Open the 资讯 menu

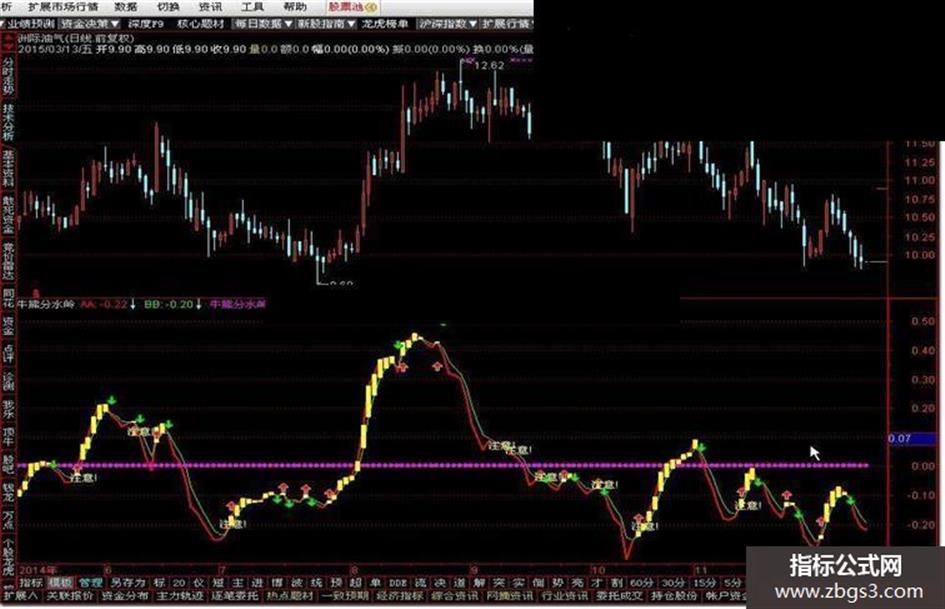(210, 7)
